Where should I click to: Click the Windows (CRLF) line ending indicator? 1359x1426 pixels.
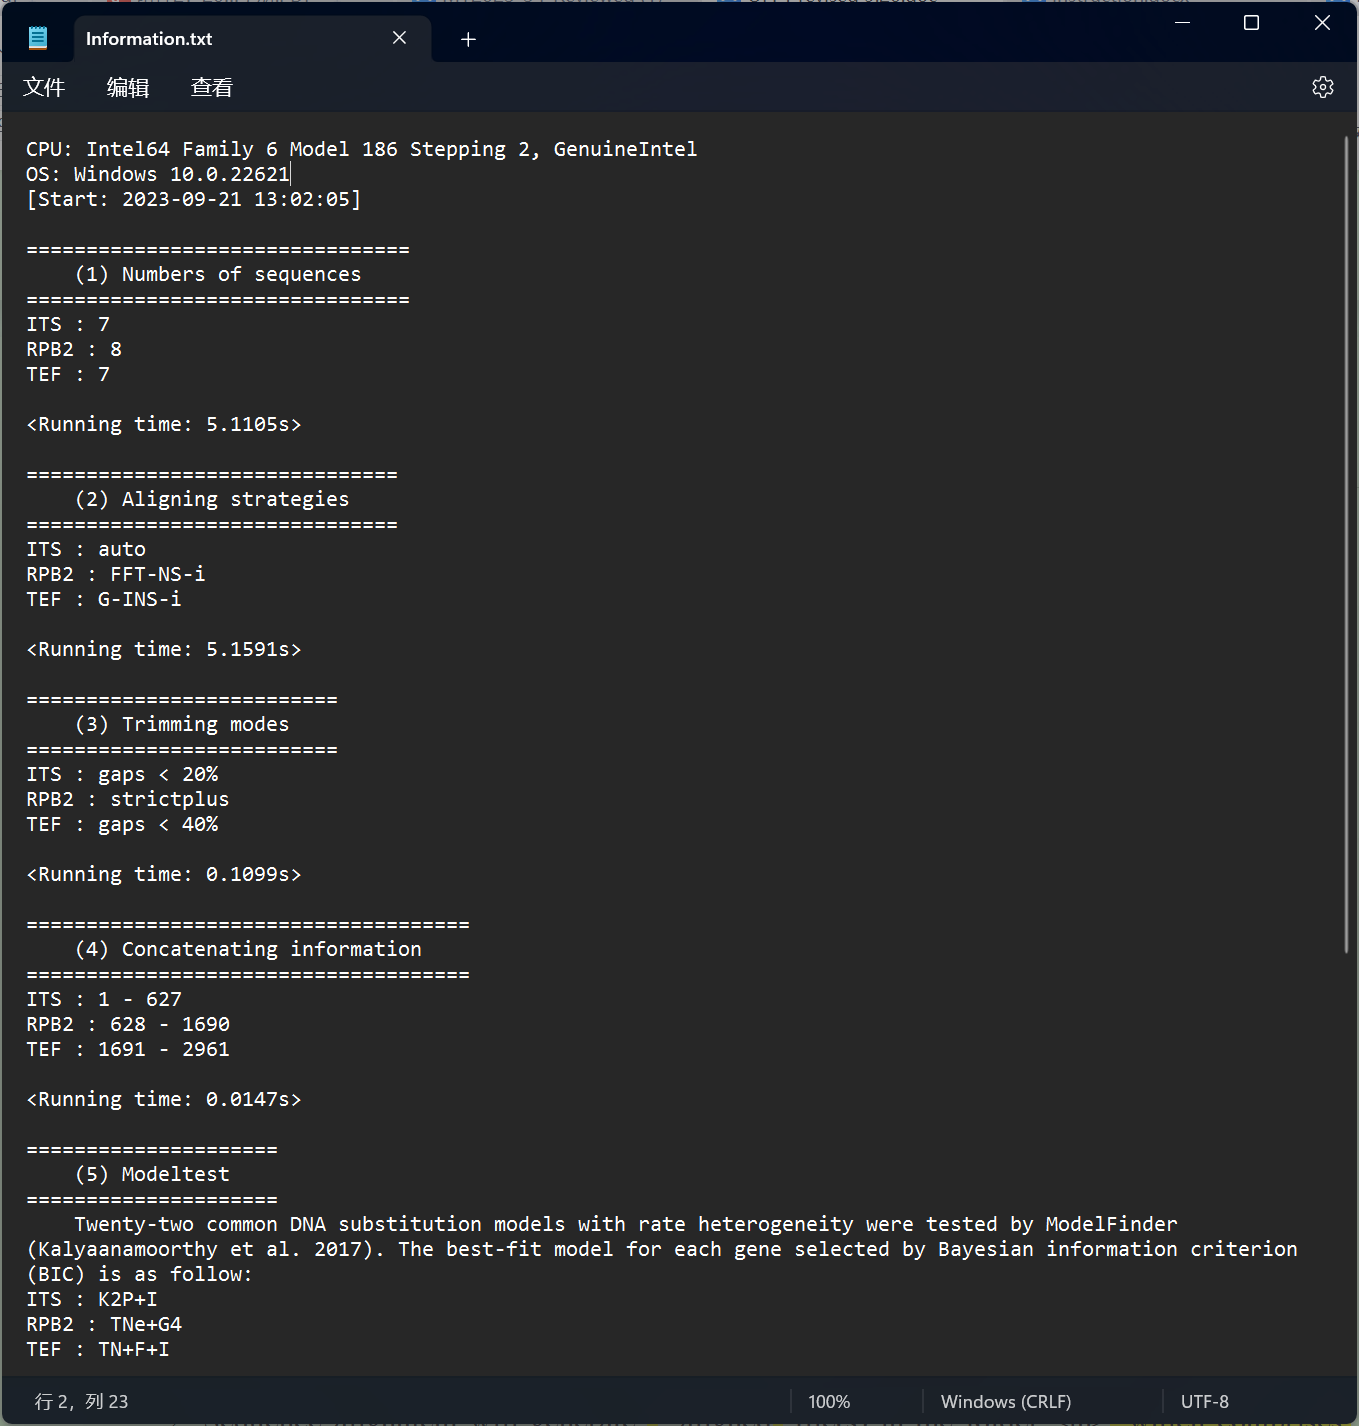[1005, 1402]
